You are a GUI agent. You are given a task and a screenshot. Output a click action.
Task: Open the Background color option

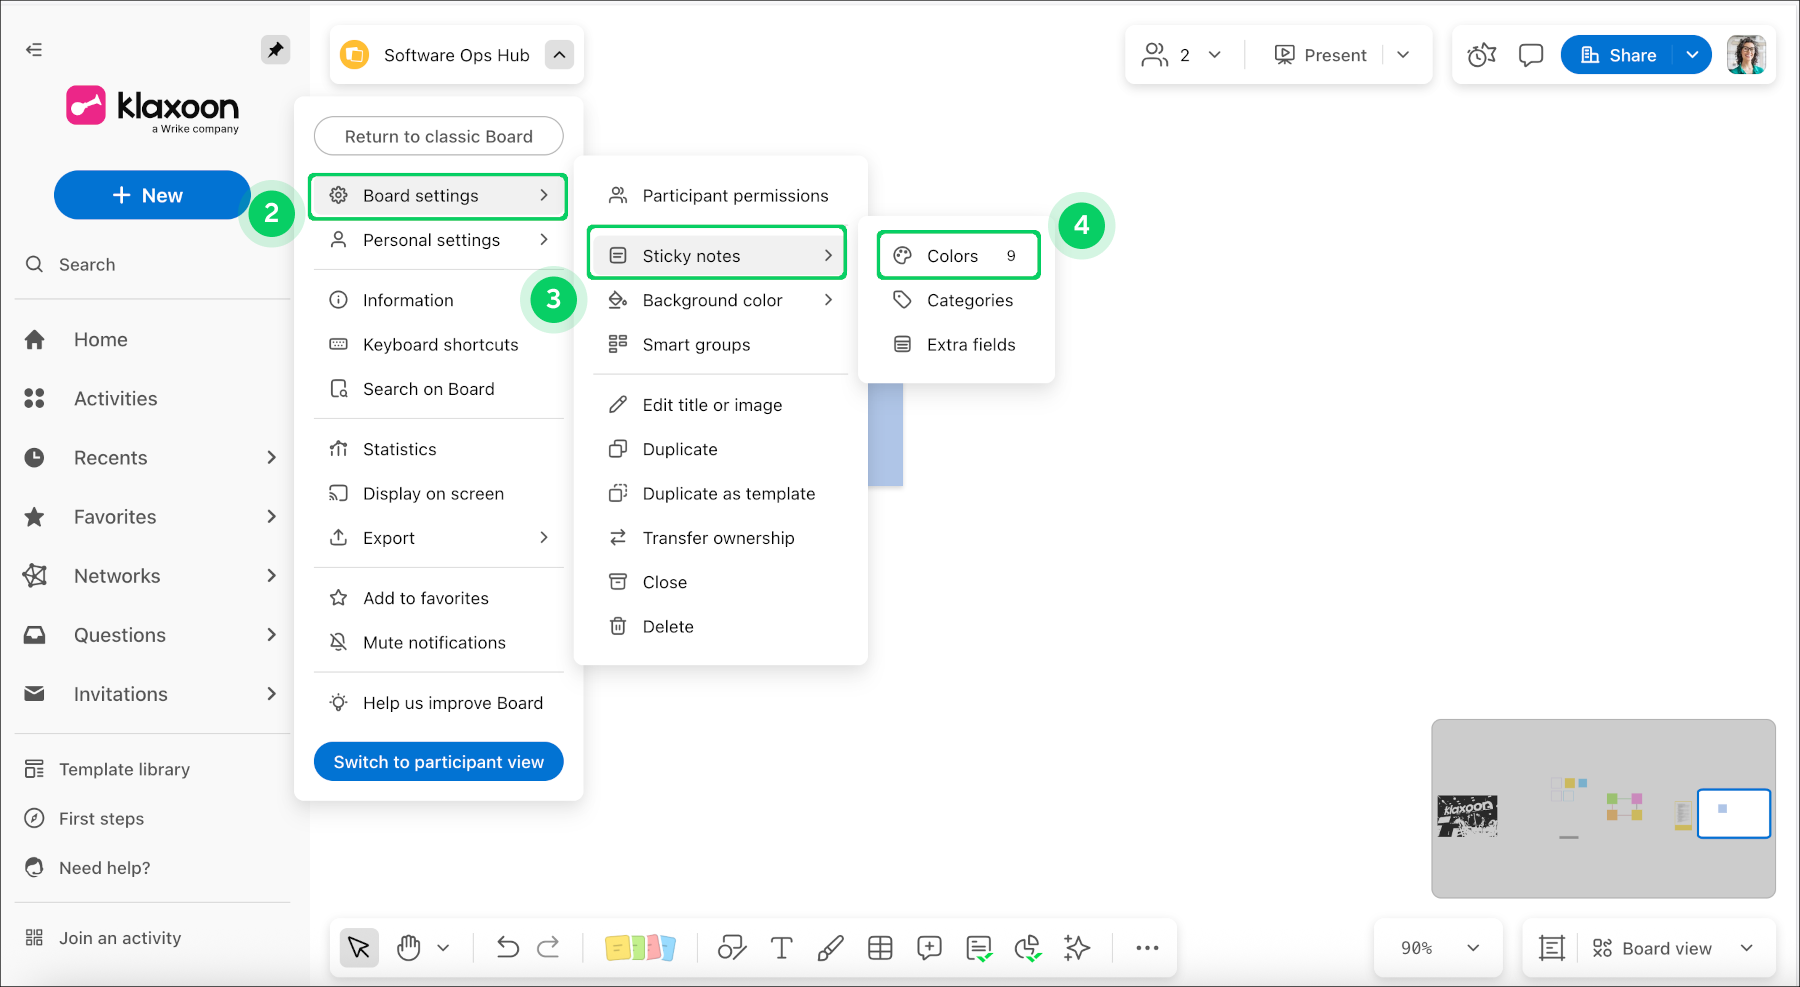(711, 299)
